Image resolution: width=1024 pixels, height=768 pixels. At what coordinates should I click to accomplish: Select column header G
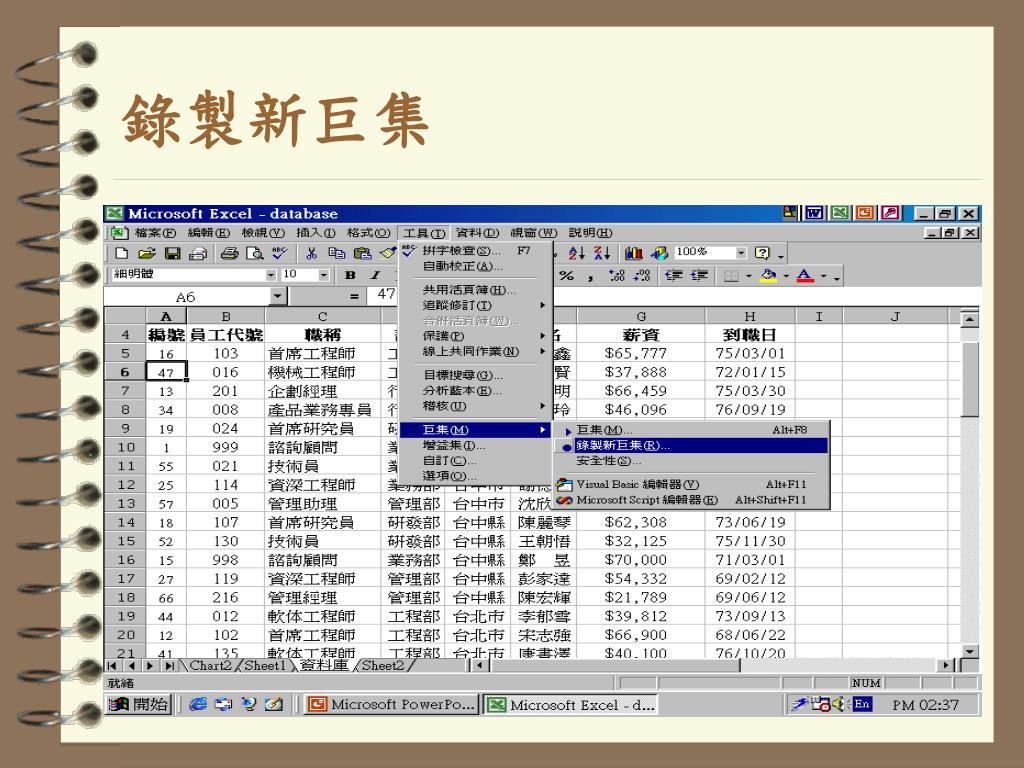(641, 317)
